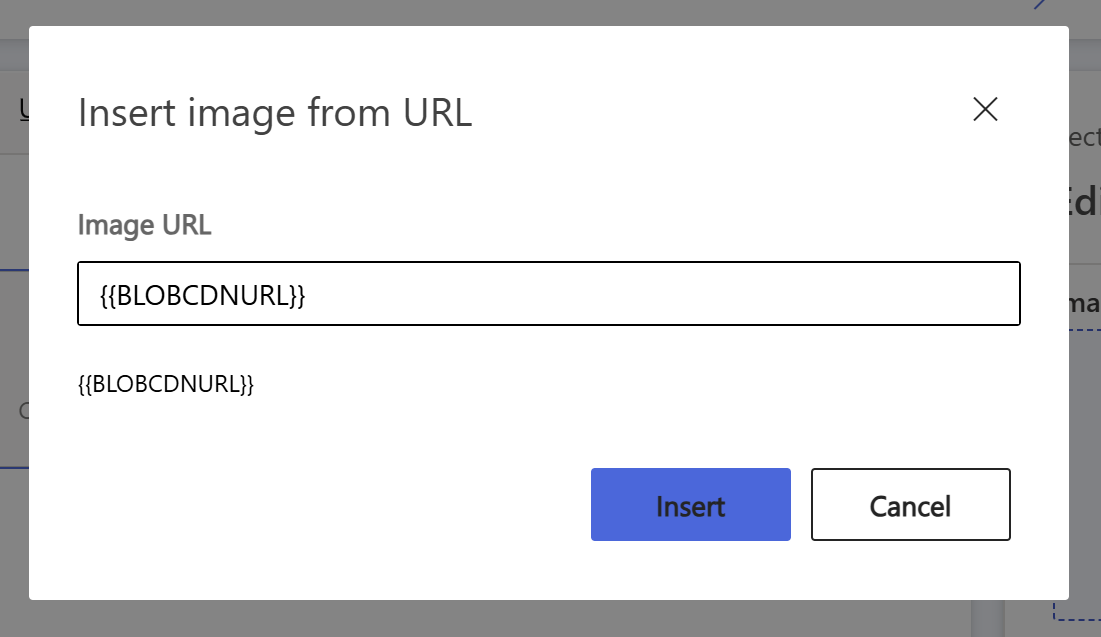The image size is (1101, 637).
Task: Click the URL preview text below the field
Action: [x=166, y=384]
